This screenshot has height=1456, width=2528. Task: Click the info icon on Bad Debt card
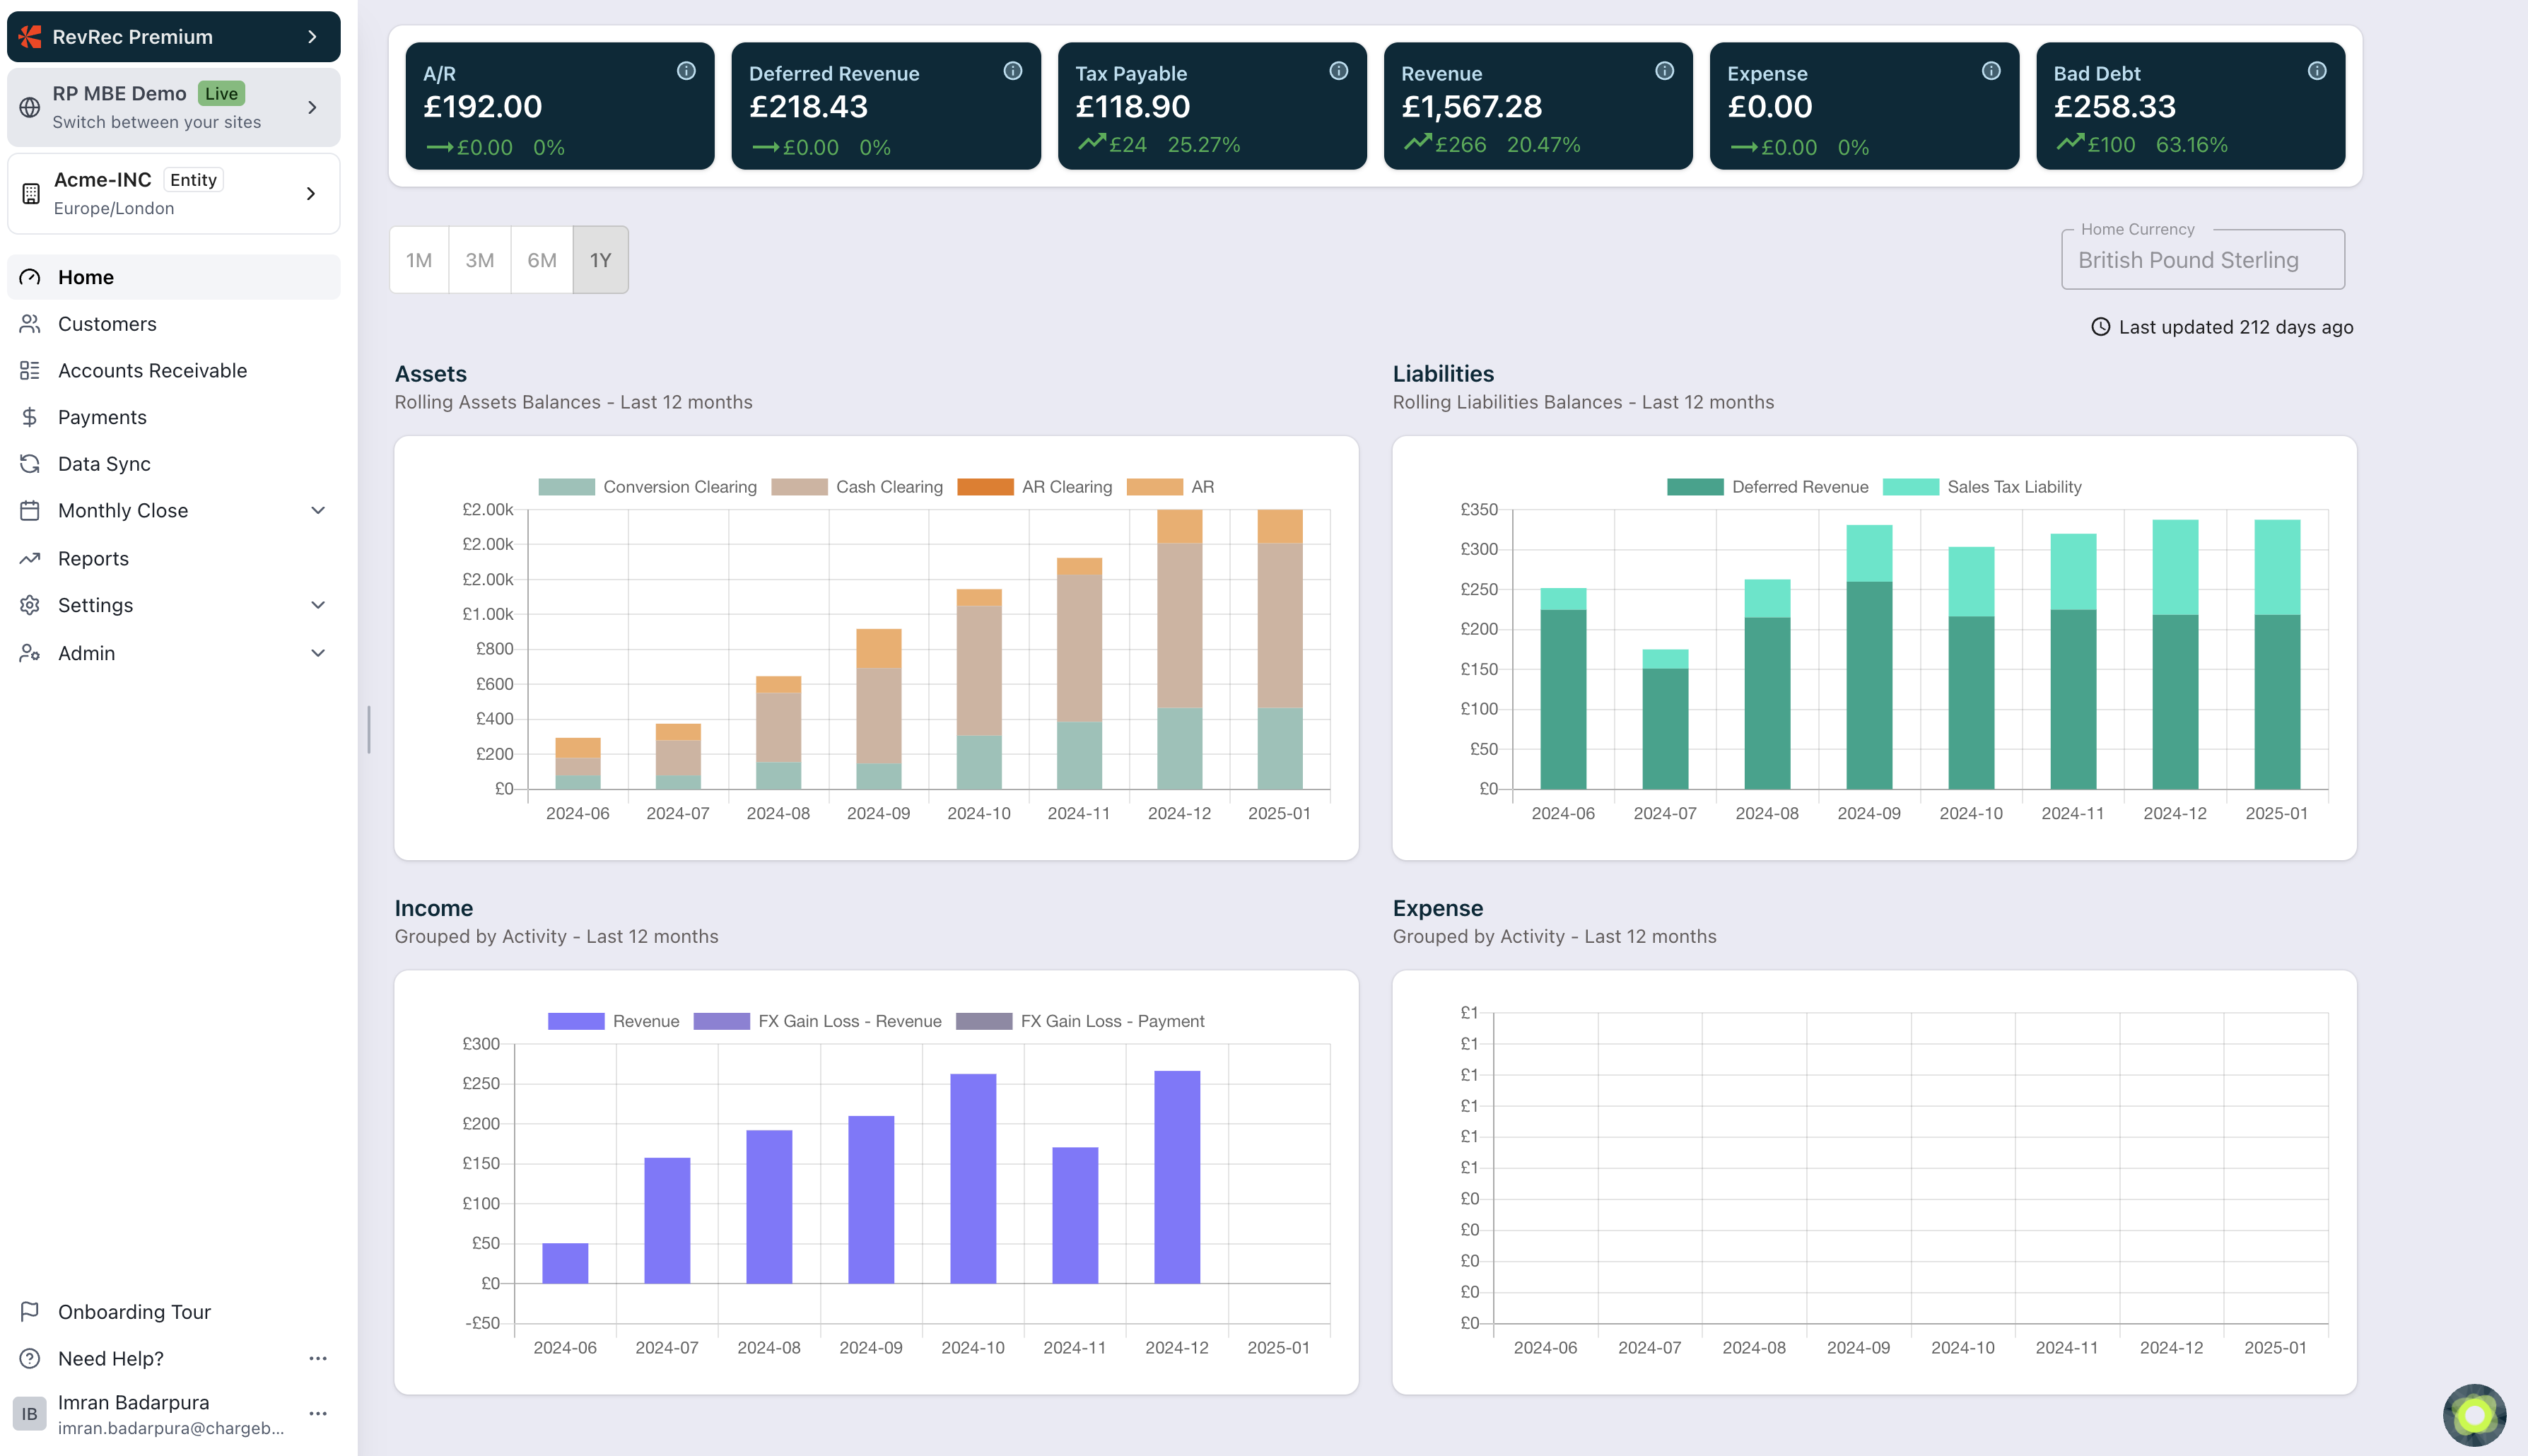pyautogui.click(x=2316, y=71)
